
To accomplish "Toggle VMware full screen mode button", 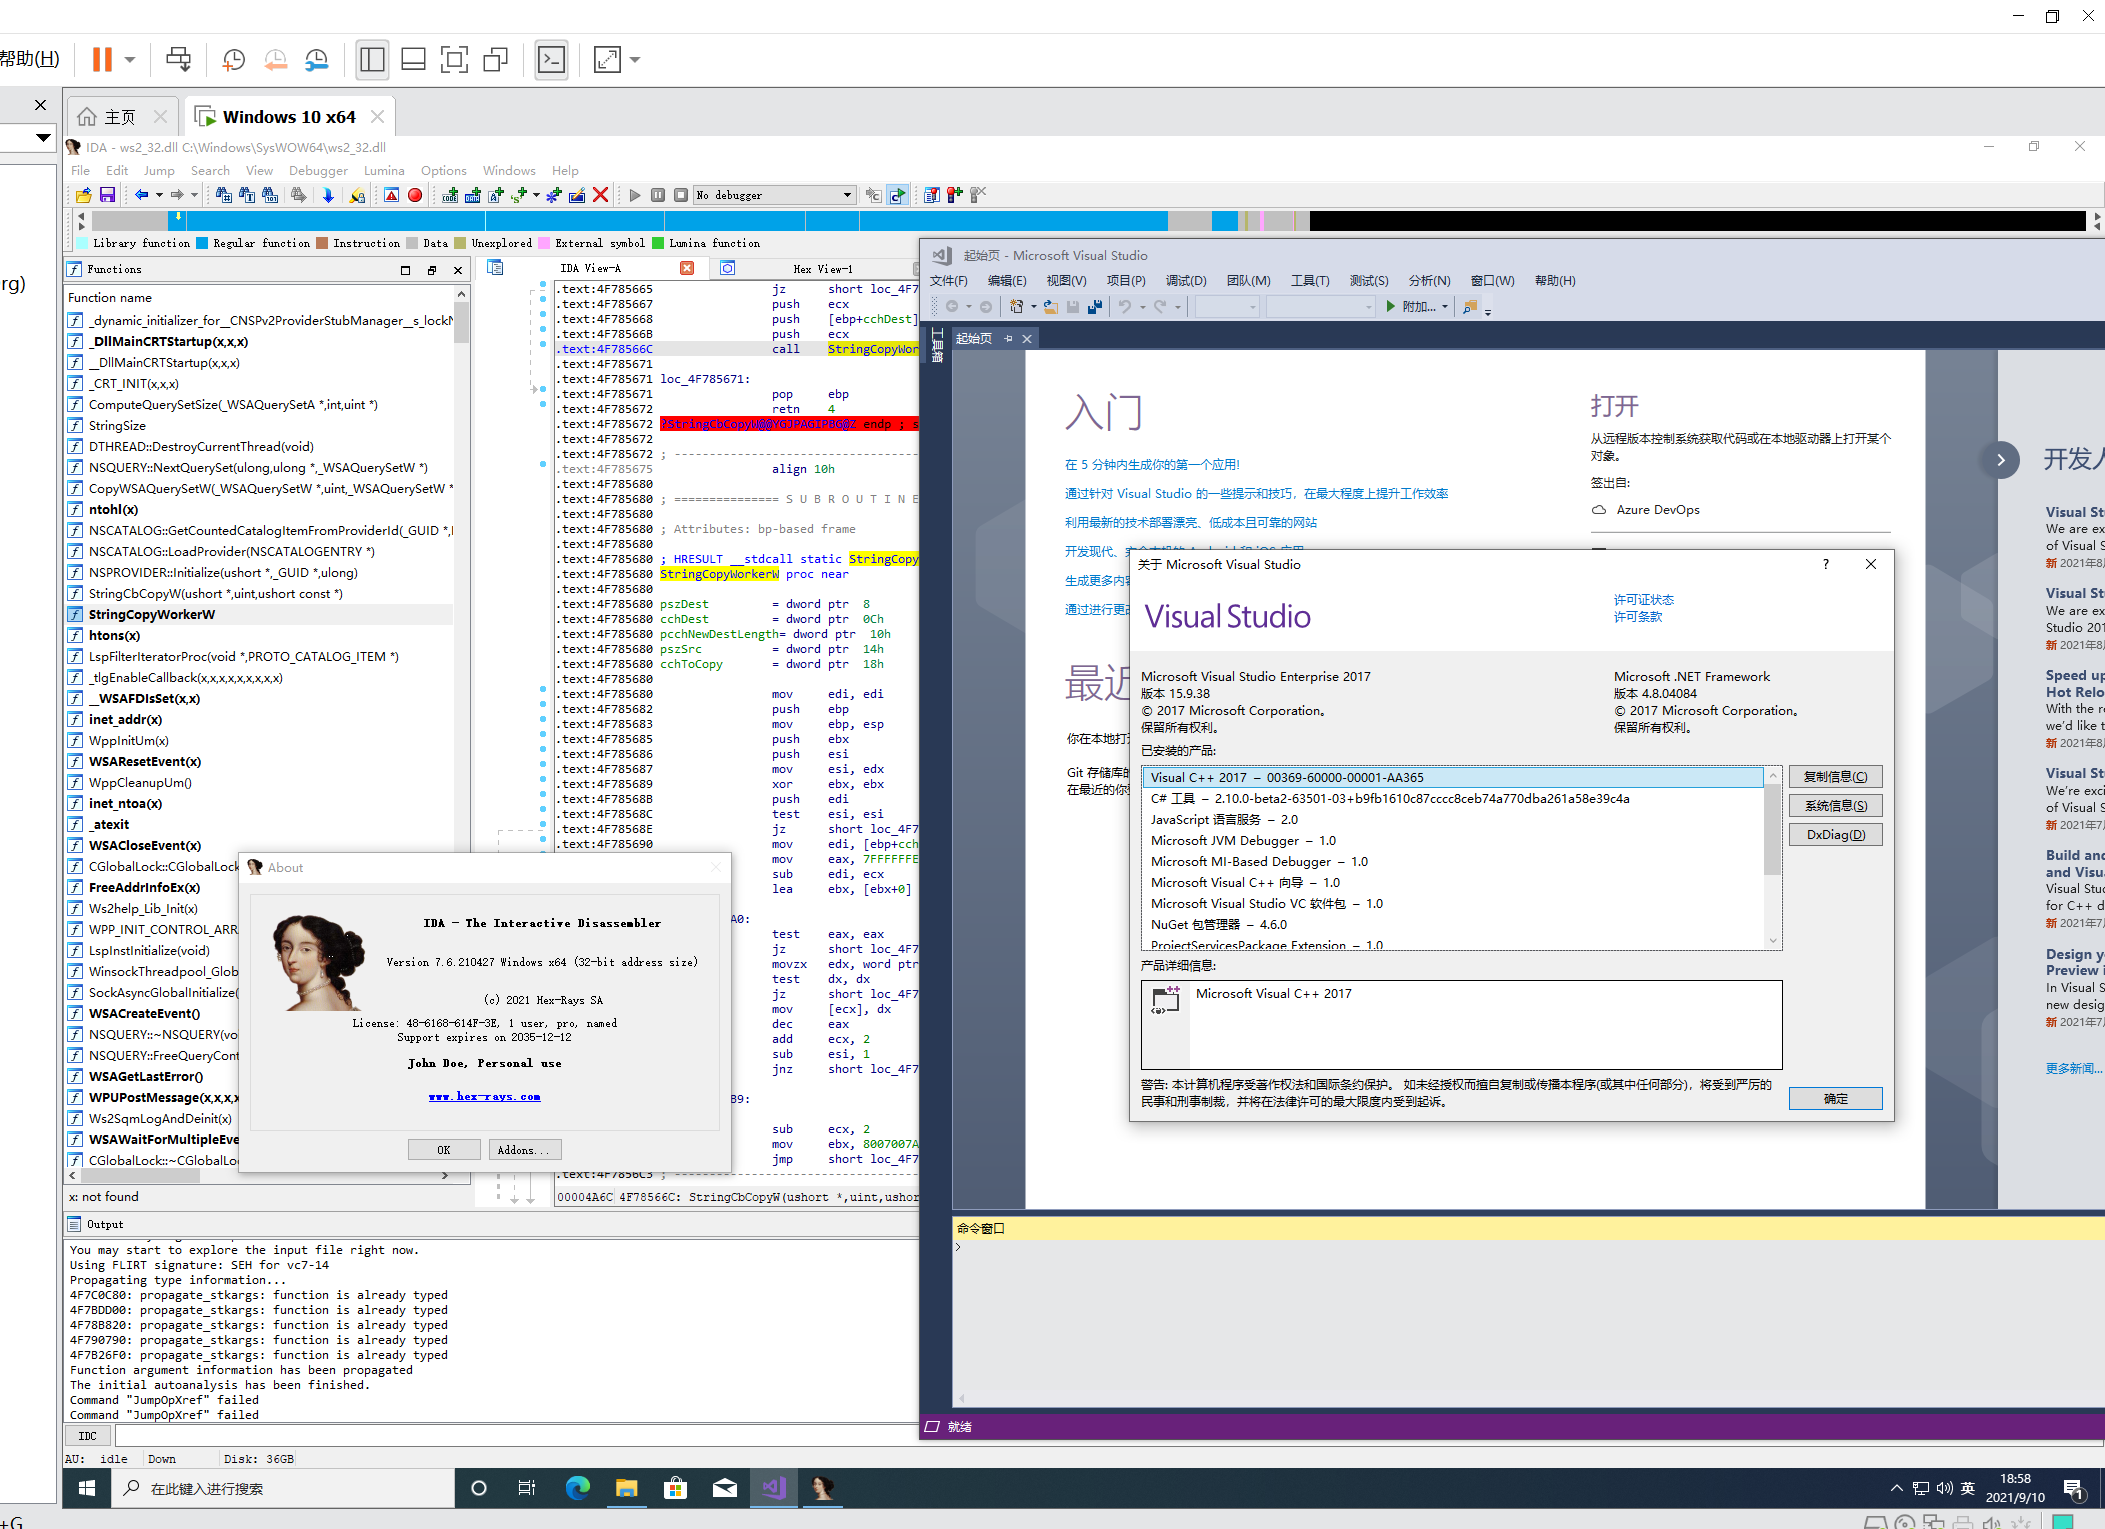I will point(454,60).
